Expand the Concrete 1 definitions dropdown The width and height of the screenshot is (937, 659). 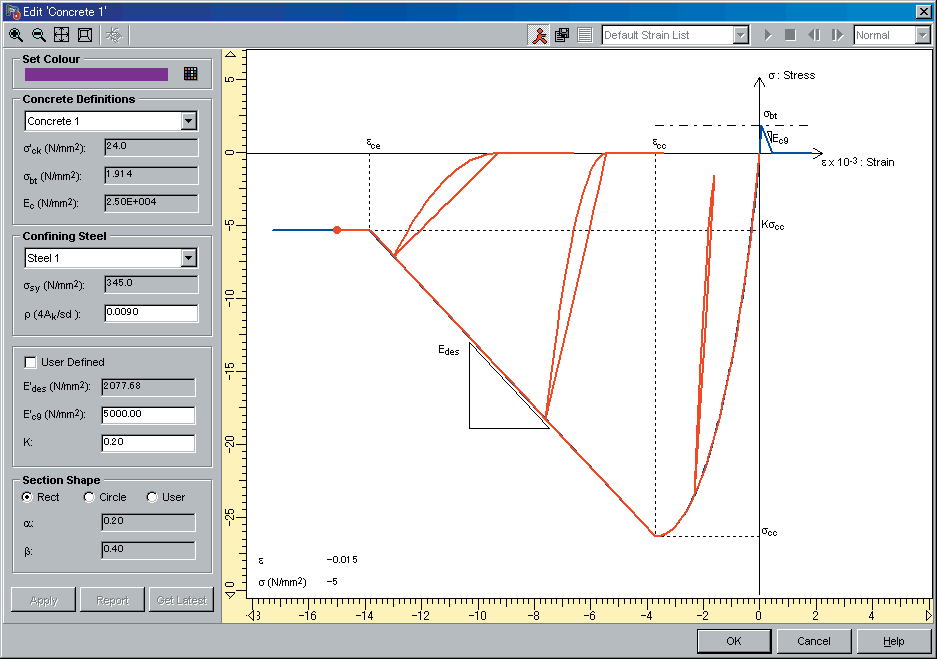tap(189, 121)
